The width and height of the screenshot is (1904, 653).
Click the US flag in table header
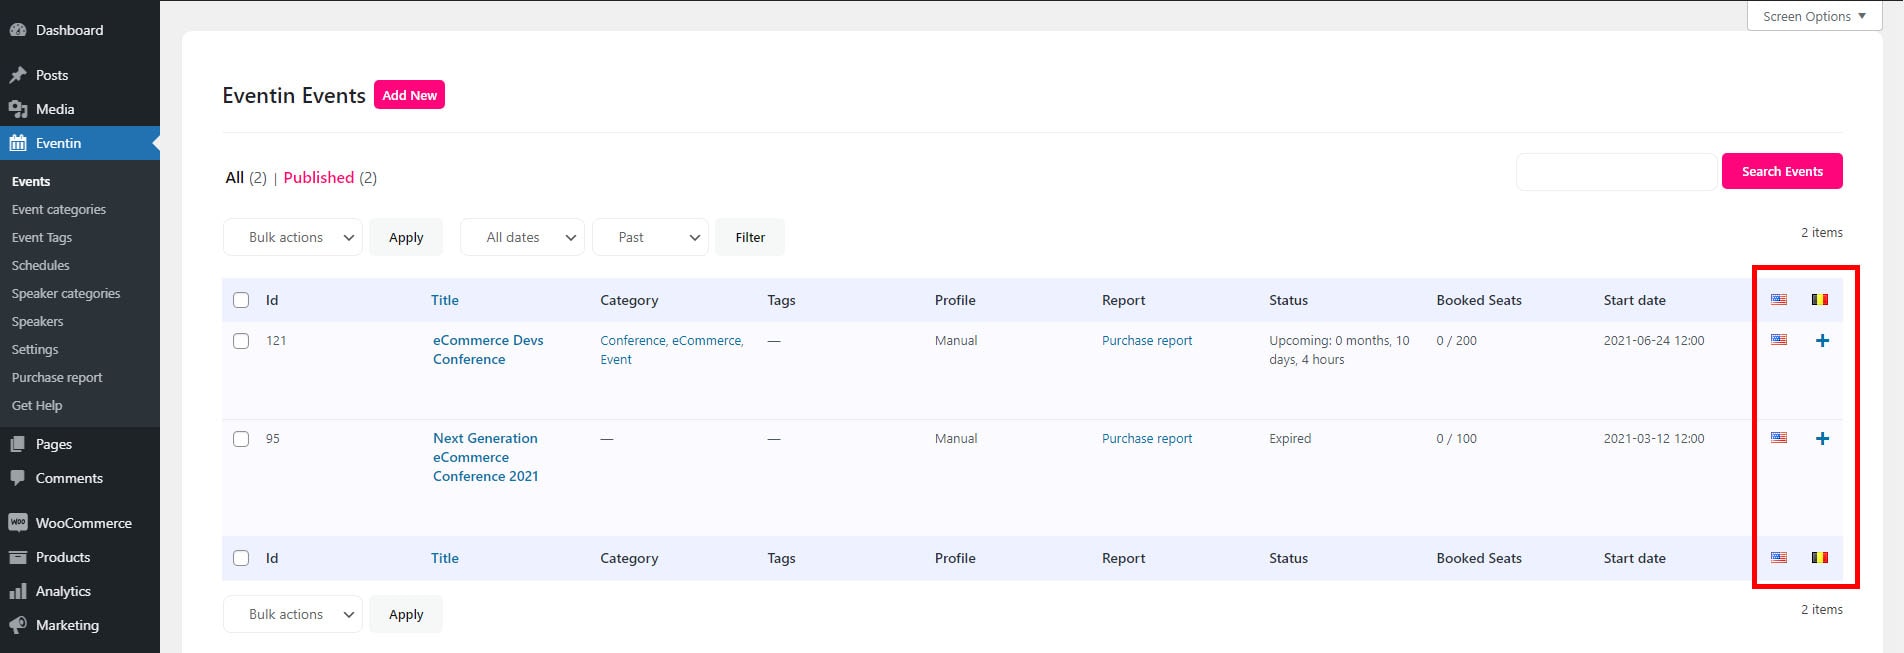[1779, 299]
